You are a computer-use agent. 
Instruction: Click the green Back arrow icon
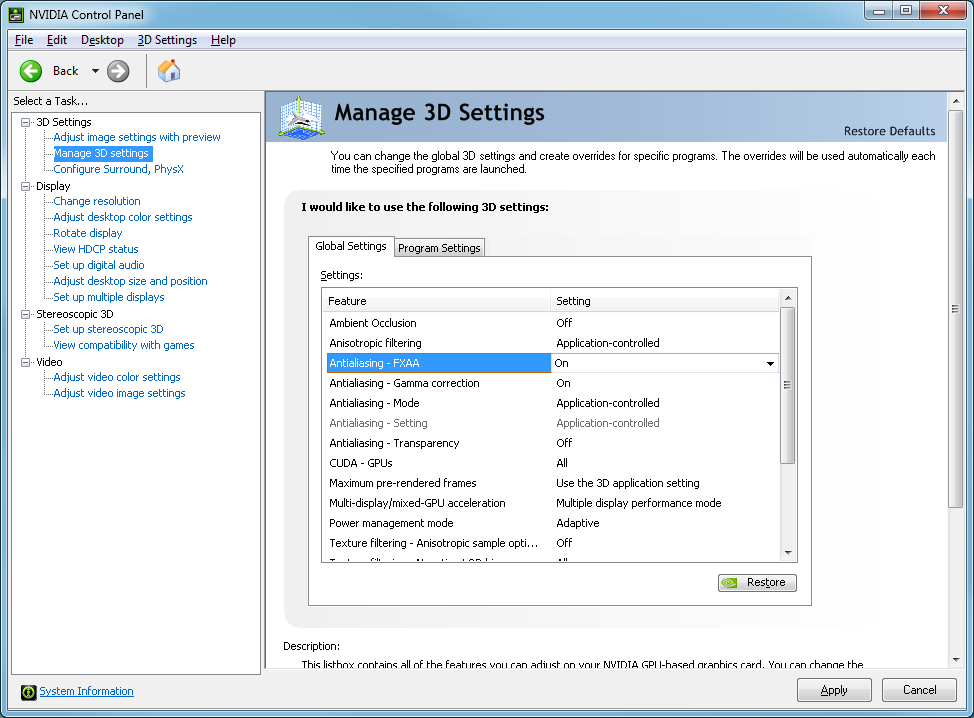pos(31,71)
